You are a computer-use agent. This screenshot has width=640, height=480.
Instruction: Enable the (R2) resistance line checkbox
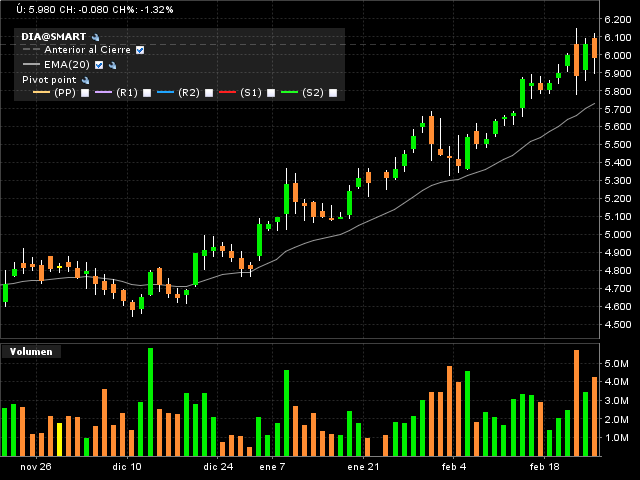pyautogui.click(x=209, y=93)
